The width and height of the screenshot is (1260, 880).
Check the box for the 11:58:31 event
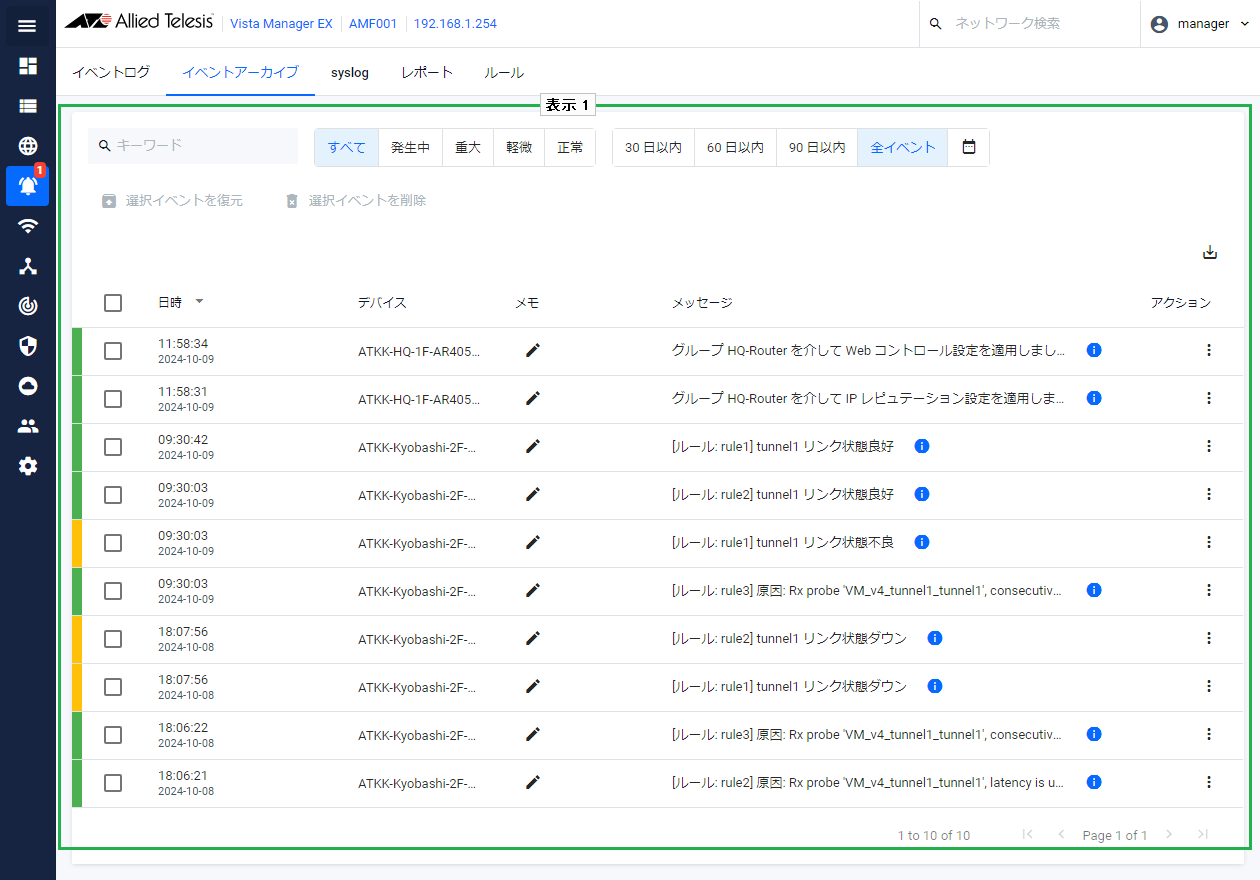(113, 399)
